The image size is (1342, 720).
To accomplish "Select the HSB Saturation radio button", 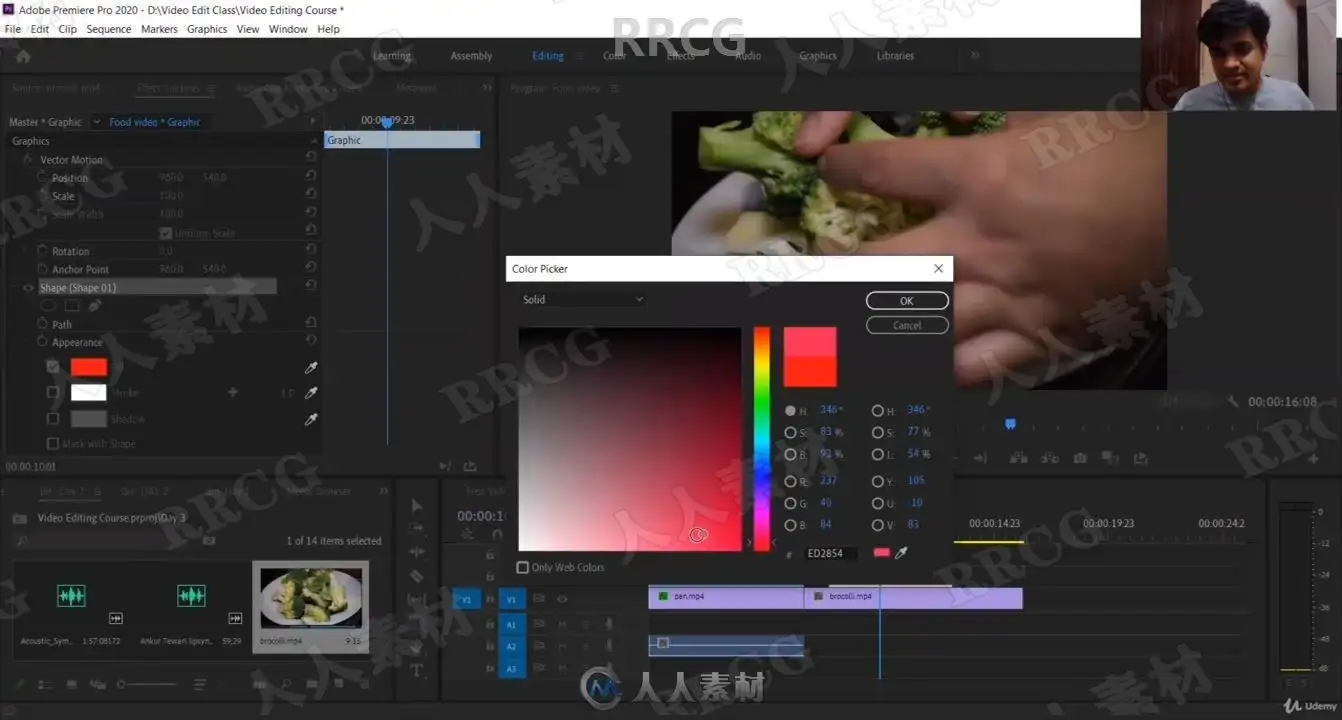I will click(790, 433).
